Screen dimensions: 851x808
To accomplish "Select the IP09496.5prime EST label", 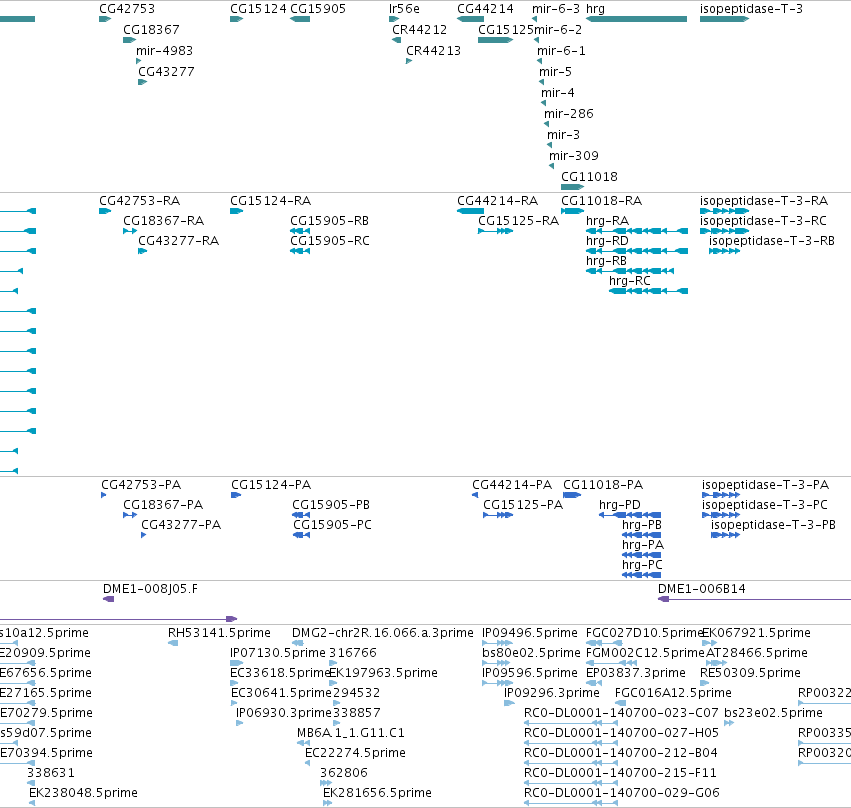I will (x=530, y=633).
